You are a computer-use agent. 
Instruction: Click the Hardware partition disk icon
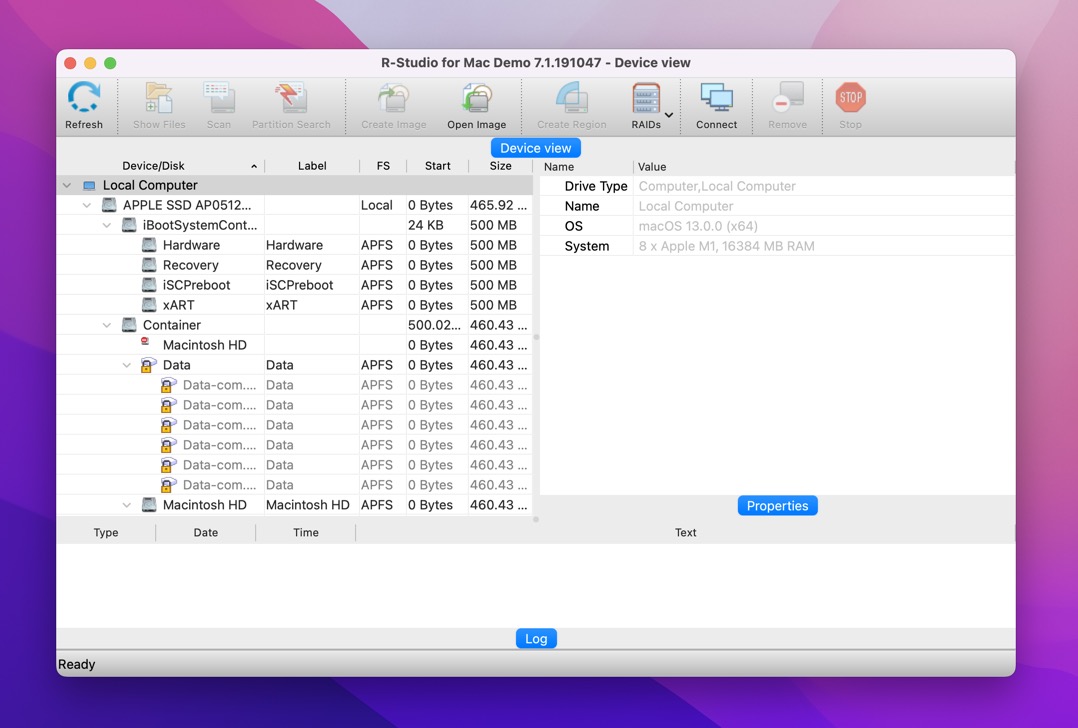coord(148,245)
